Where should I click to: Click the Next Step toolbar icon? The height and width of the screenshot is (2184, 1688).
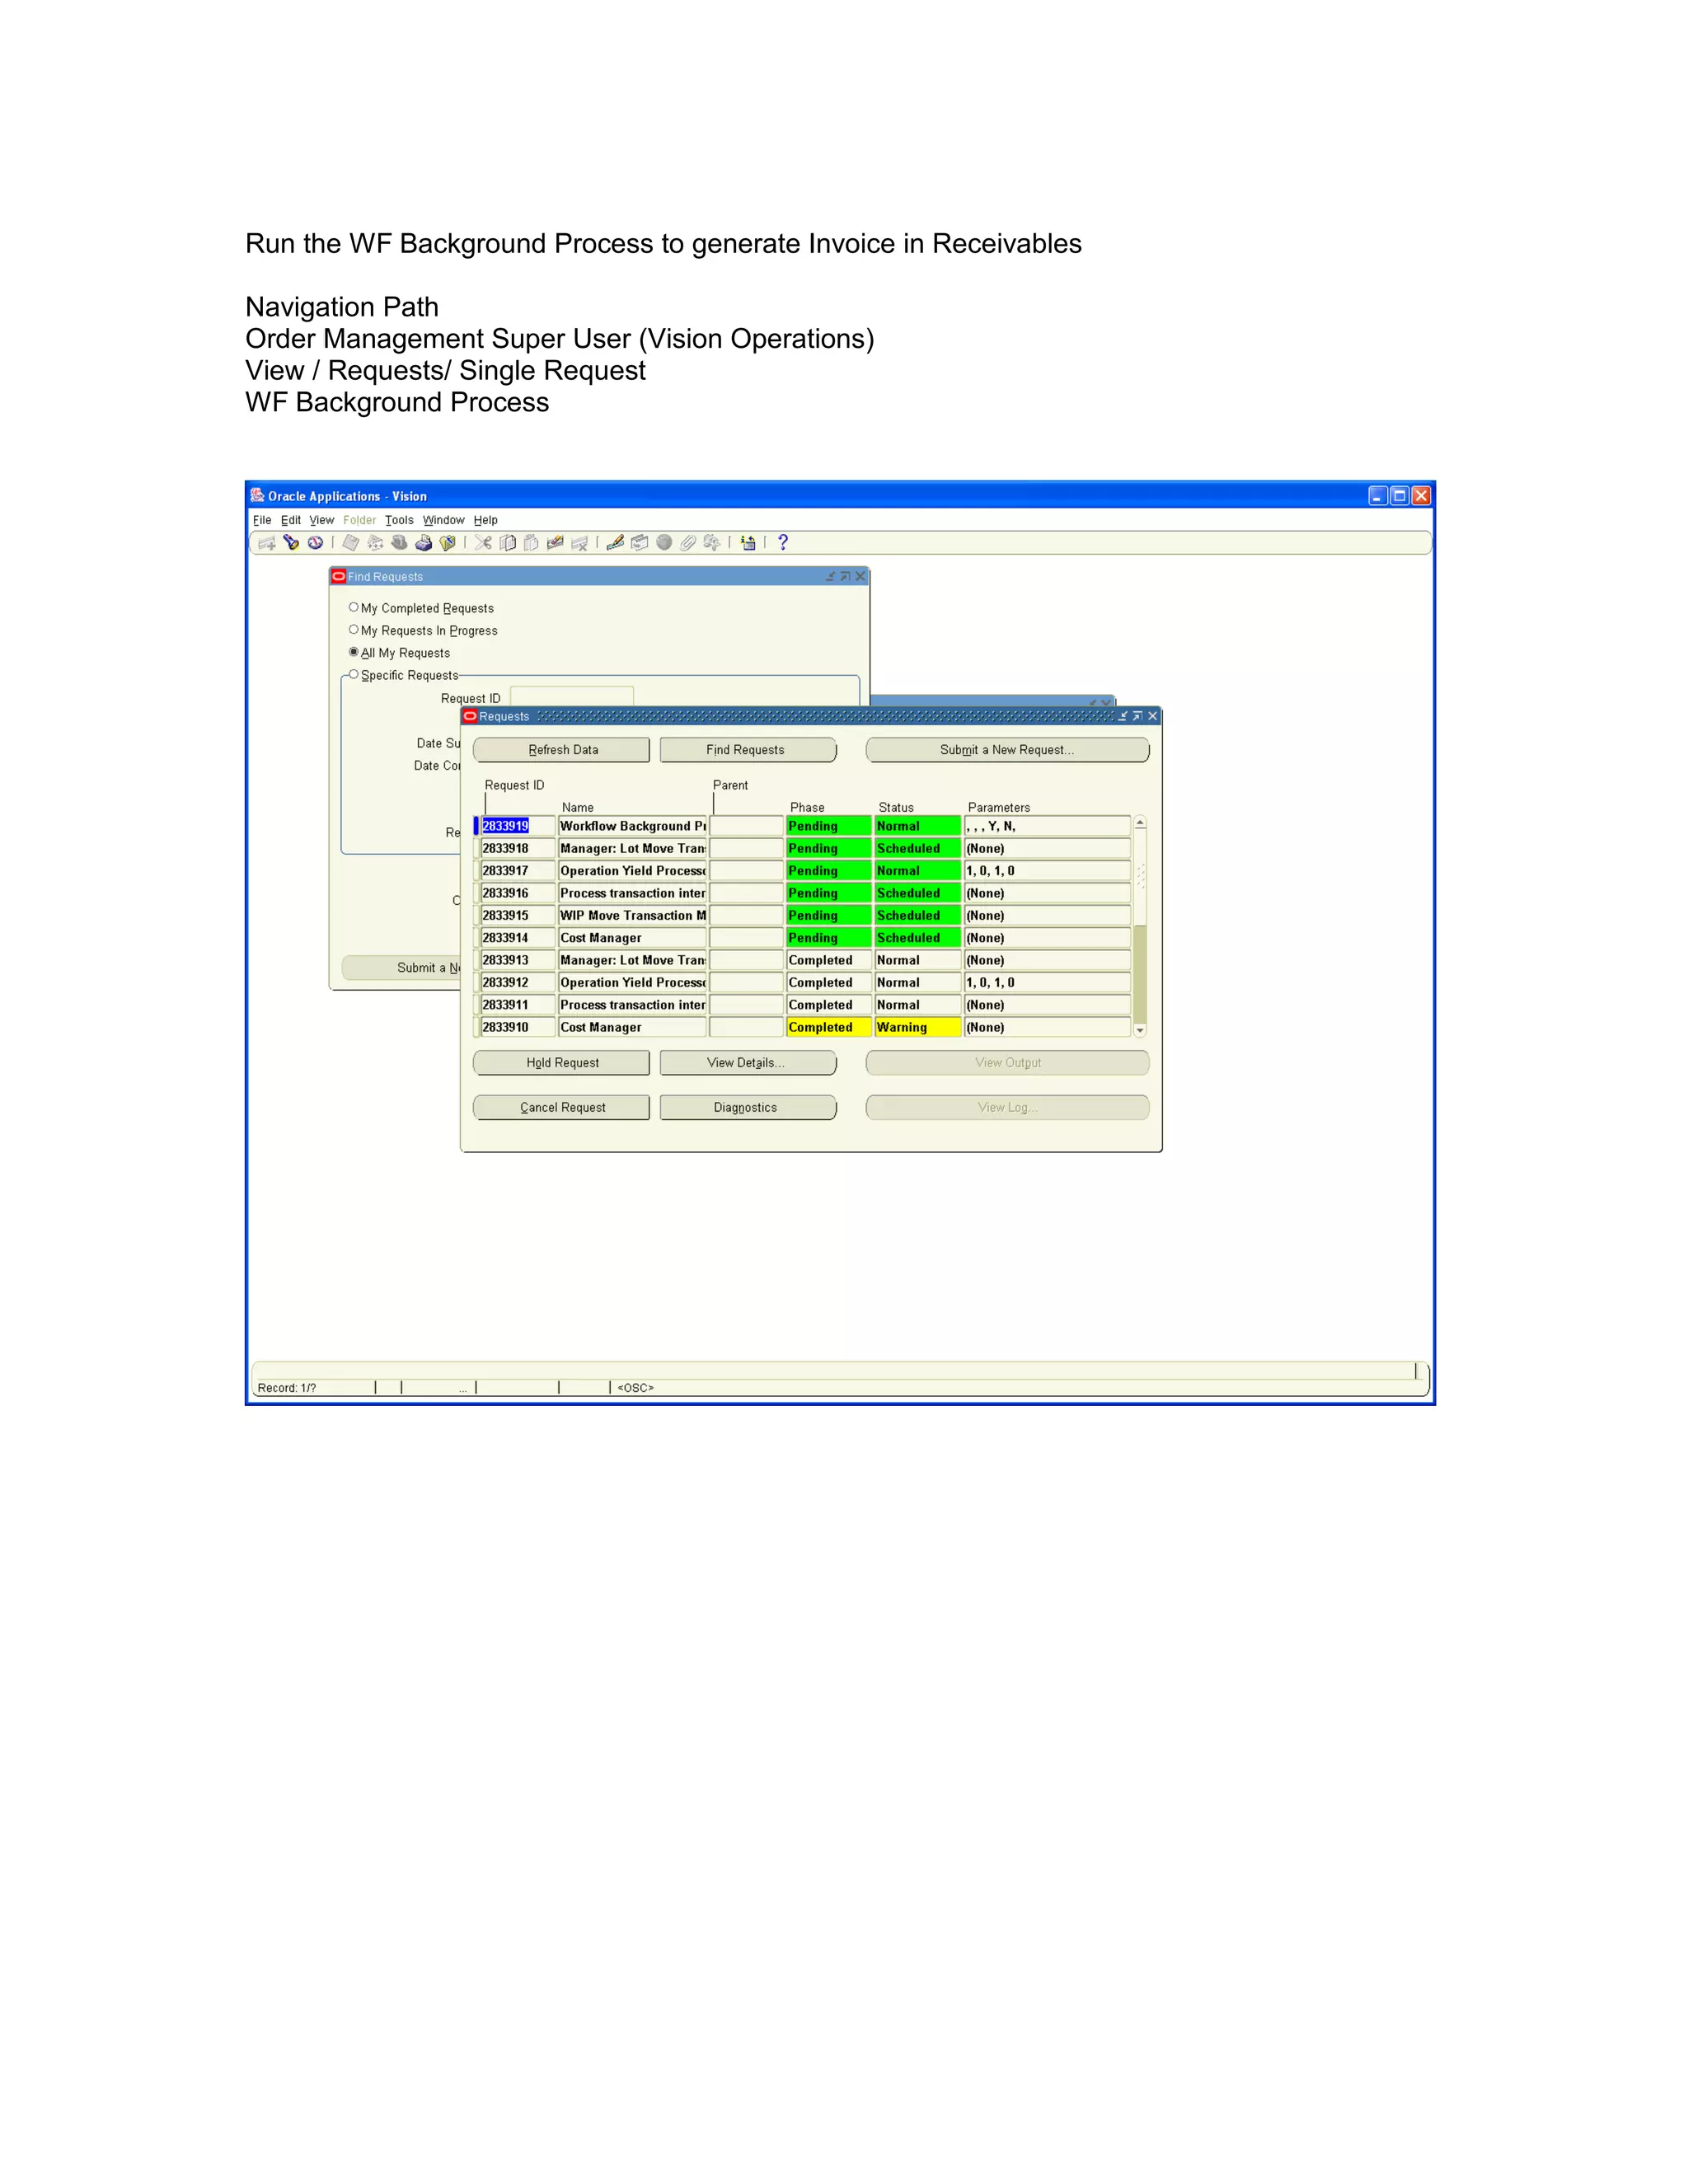(375, 543)
